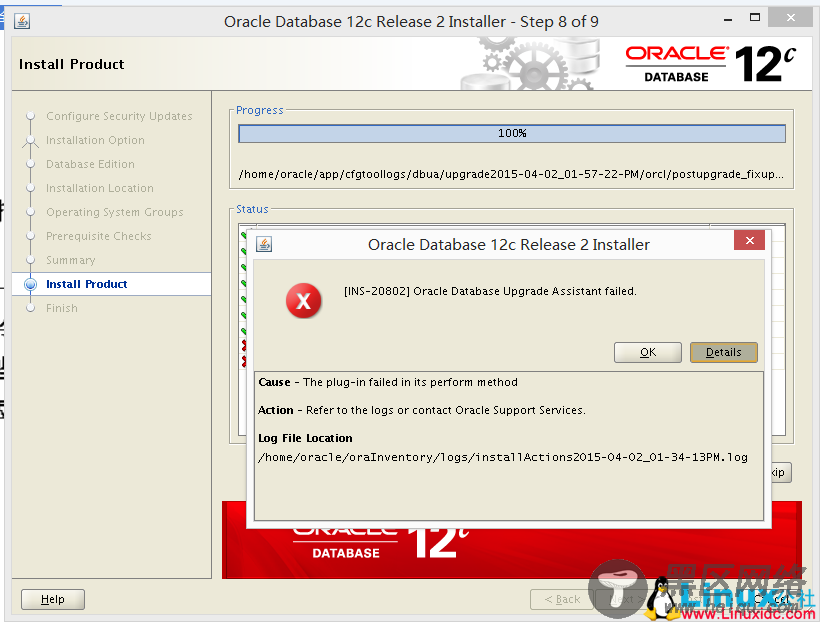The height and width of the screenshot is (624, 820).
Task: Click the Action description line
Action: point(422,410)
